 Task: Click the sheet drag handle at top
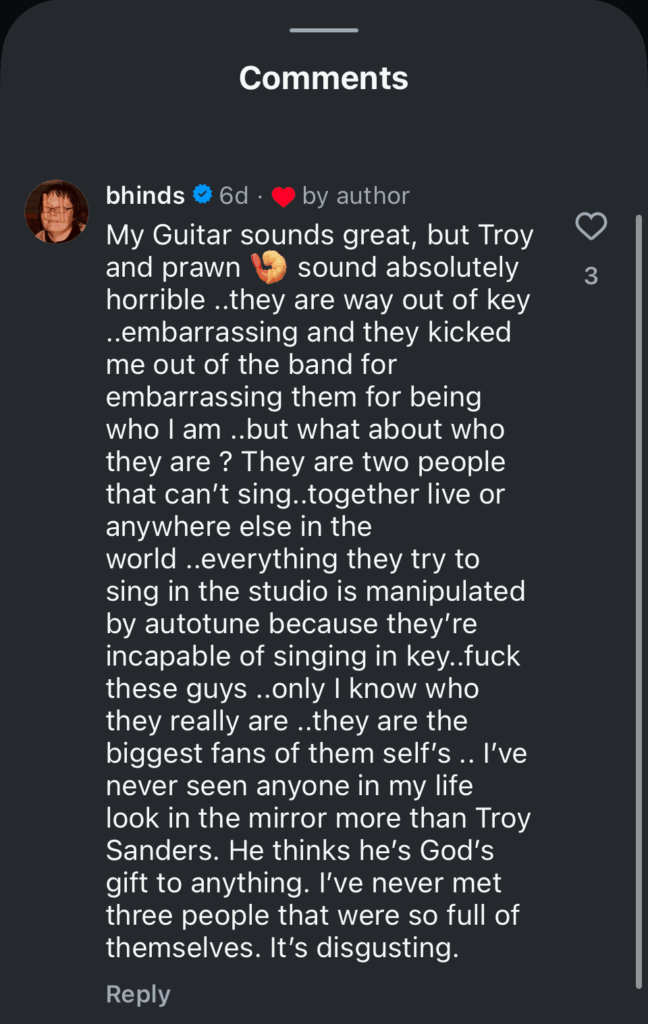click(323, 30)
